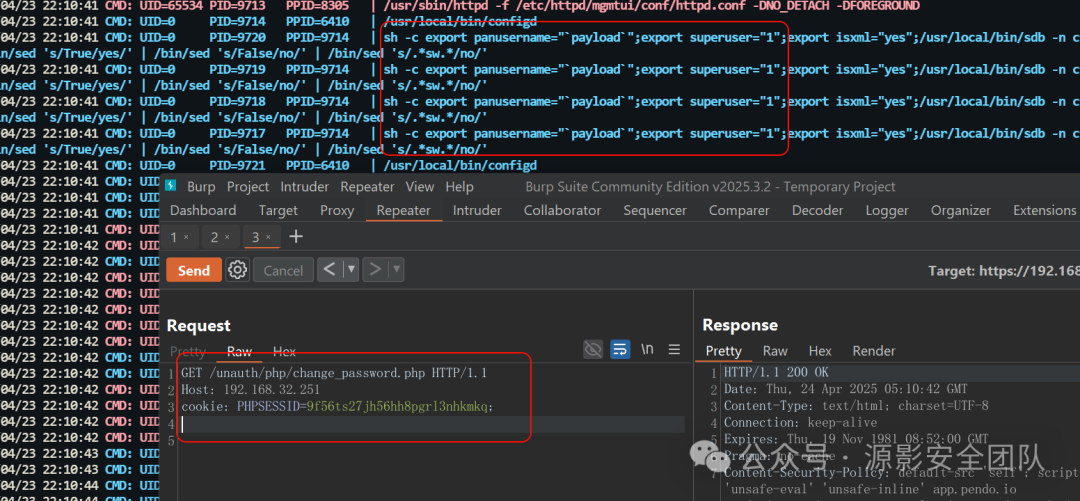The height and width of the screenshot is (501, 1080).
Task: Toggle non-printable \n characters display
Action: pos(647,349)
